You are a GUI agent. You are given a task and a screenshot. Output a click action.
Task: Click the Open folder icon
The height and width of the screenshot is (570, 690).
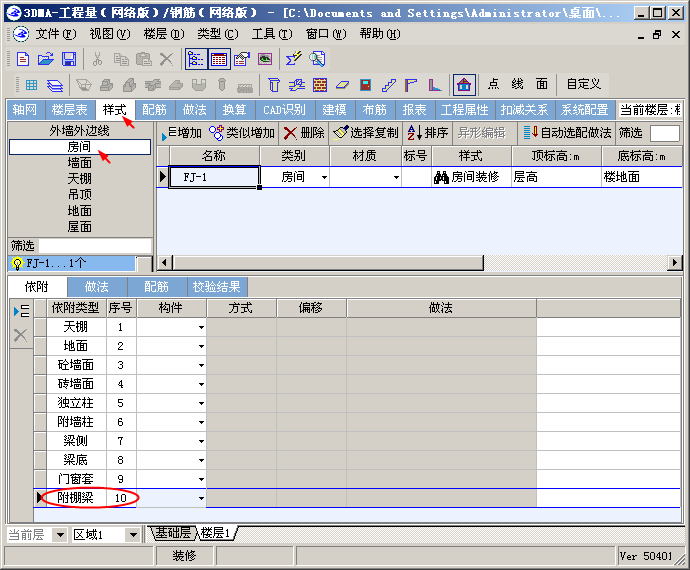(x=45, y=59)
